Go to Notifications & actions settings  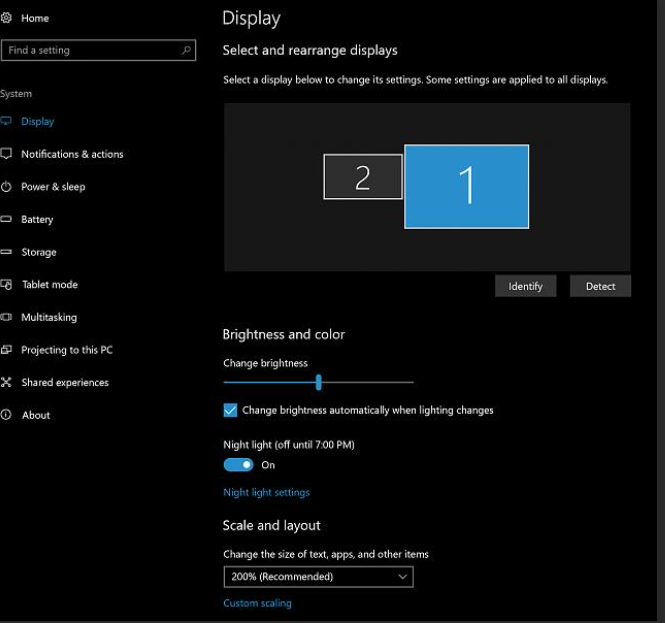click(x=72, y=154)
